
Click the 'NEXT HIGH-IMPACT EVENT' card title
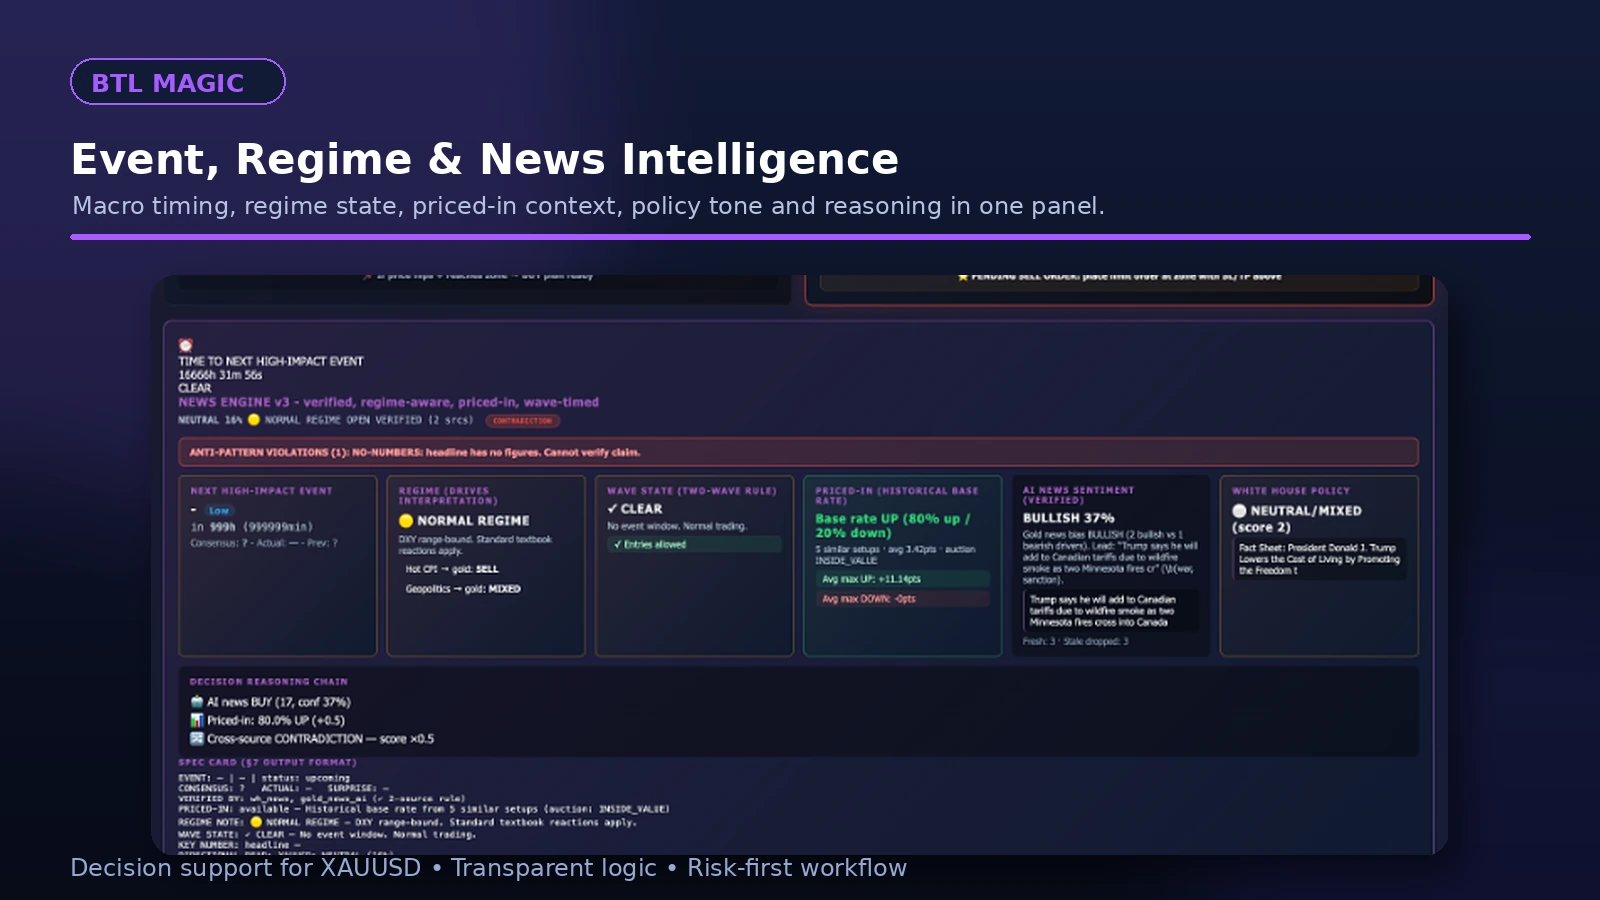click(x=261, y=491)
